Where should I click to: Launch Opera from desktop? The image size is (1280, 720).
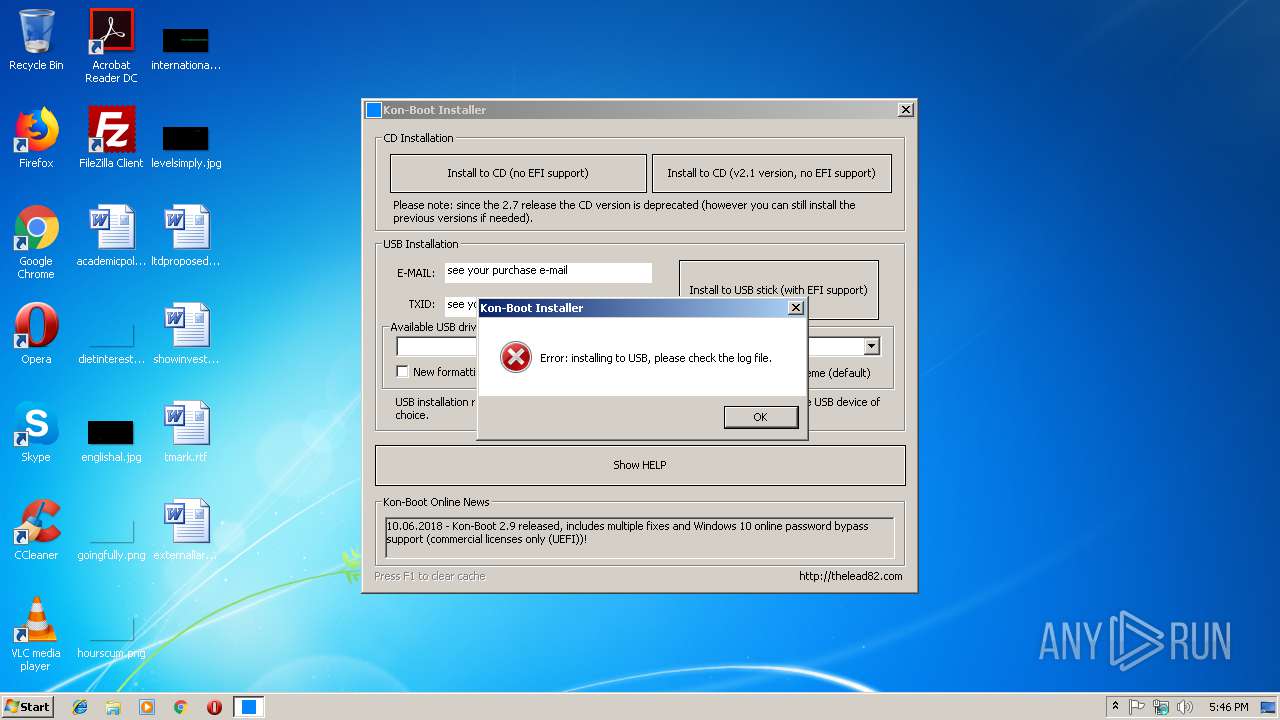(x=36, y=334)
